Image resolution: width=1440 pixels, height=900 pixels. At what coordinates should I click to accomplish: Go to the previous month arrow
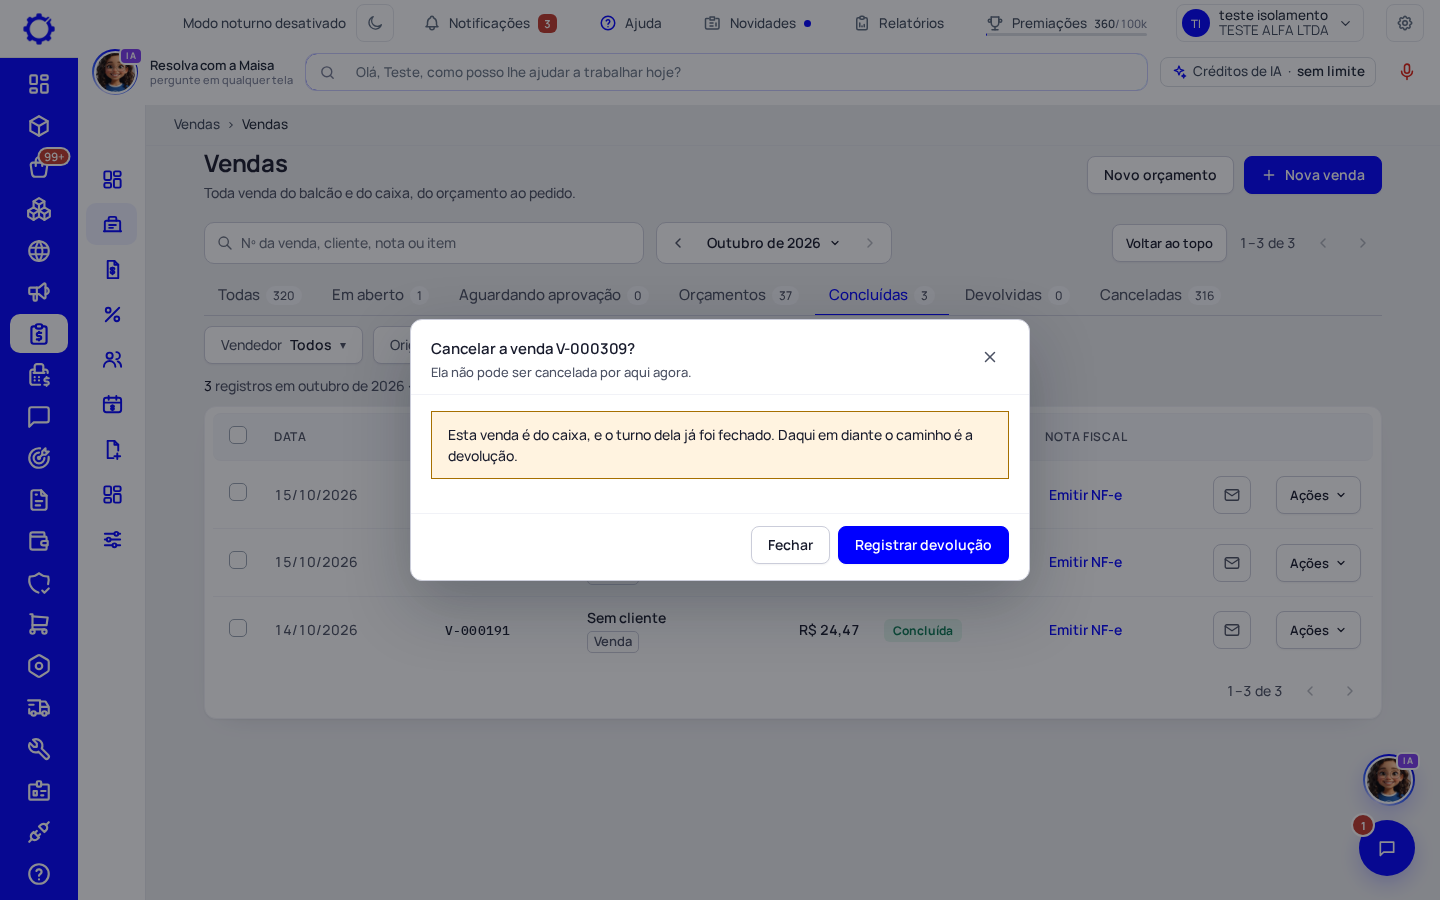pyautogui.click(x=678, y=243)
